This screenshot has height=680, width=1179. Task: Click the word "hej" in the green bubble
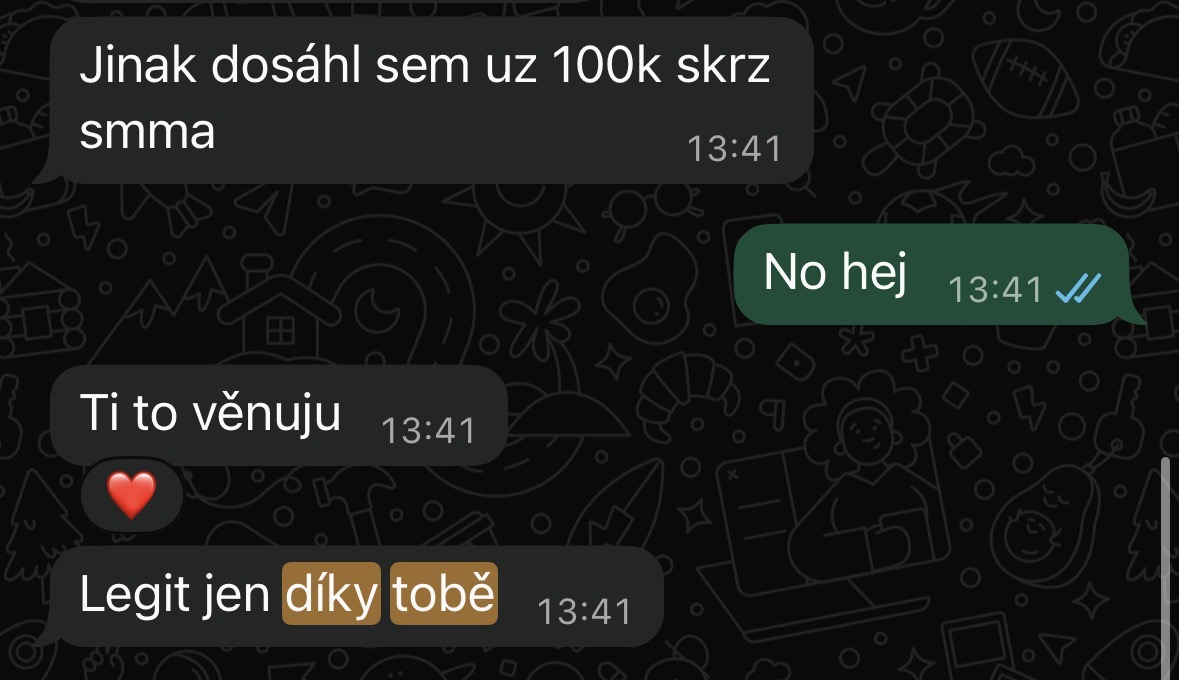[x=874, y=272]
